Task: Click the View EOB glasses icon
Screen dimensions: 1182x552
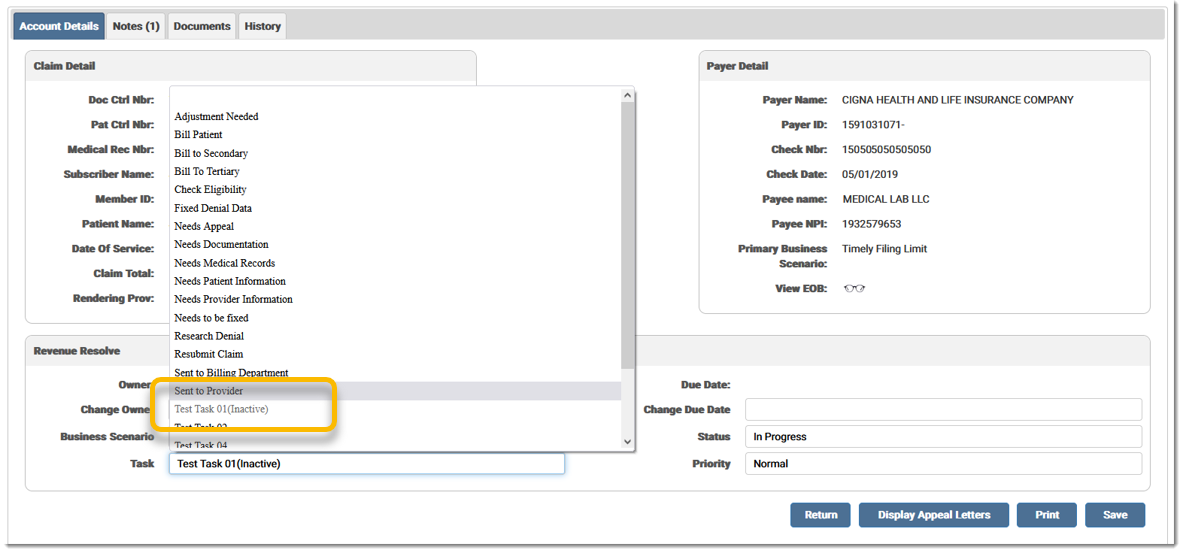Action: [x=854, y=289]
